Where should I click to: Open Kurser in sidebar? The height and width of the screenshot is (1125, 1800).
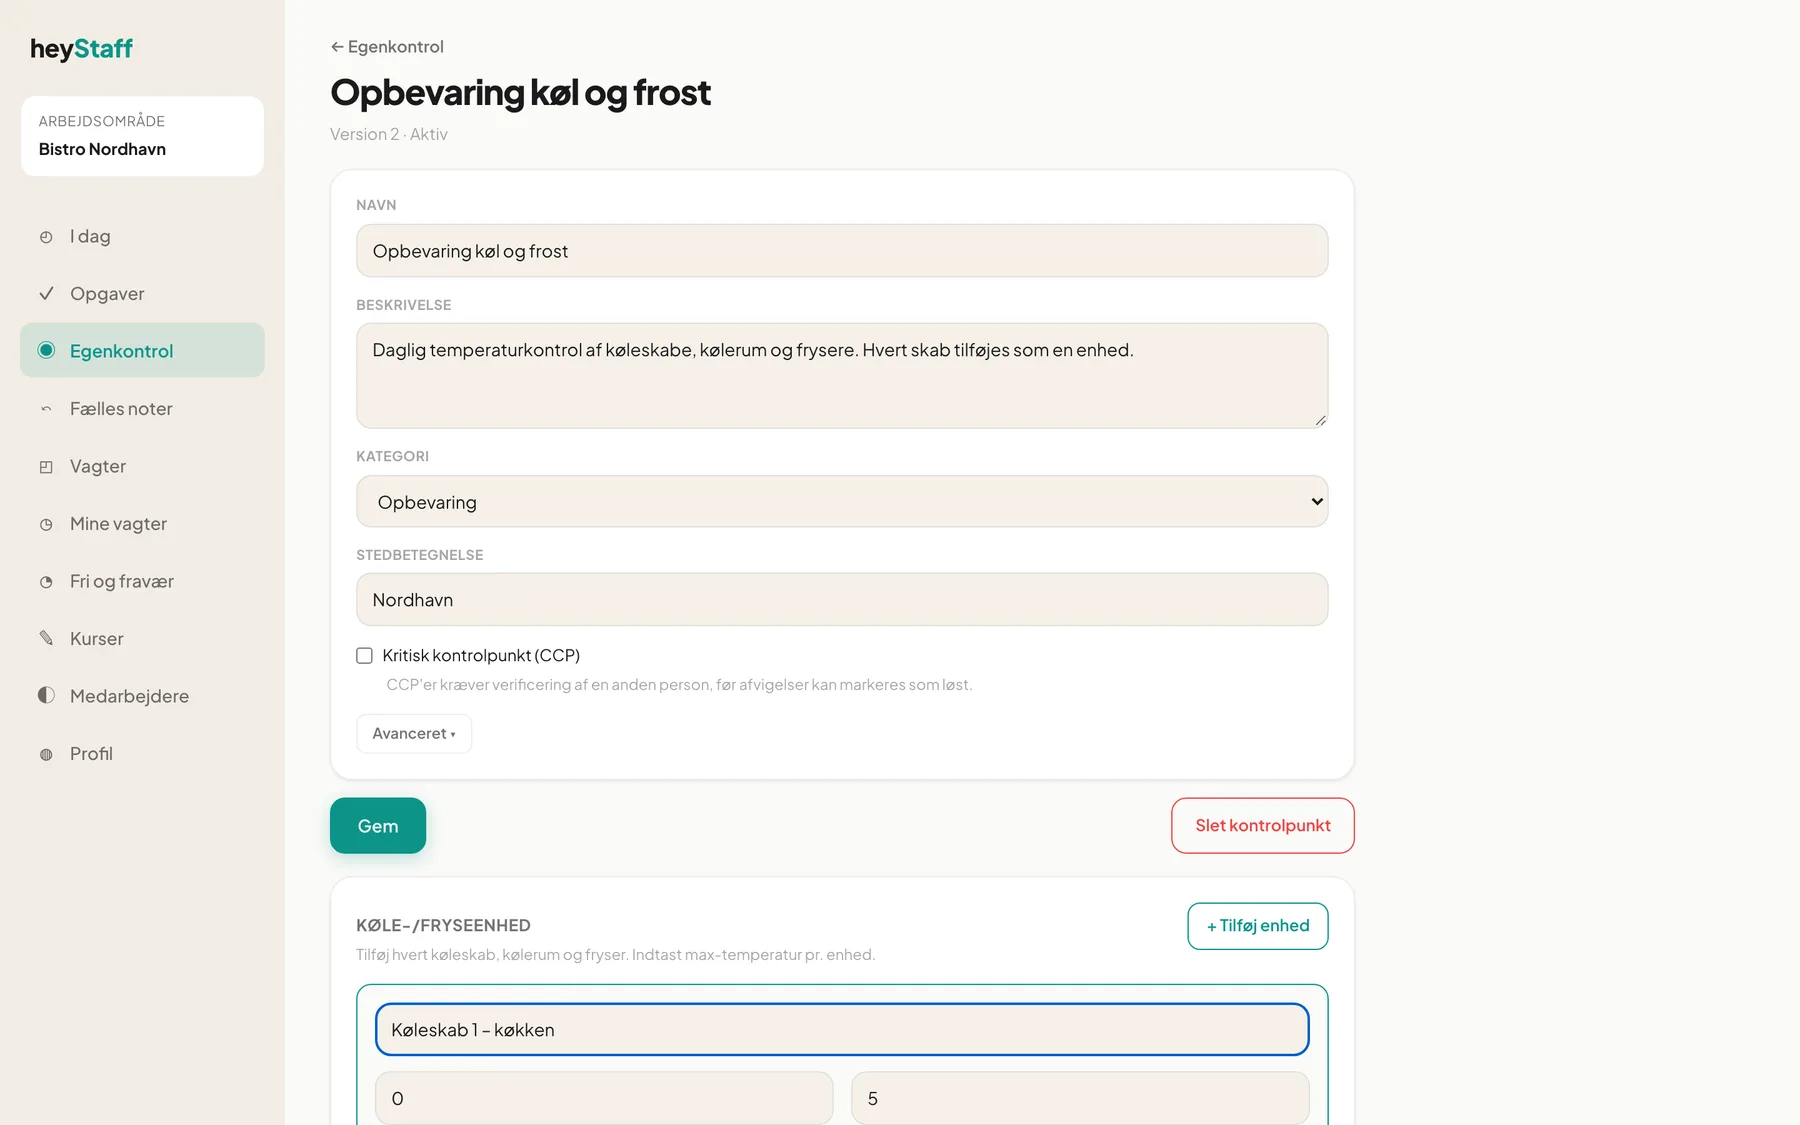(x=142, y=639)
